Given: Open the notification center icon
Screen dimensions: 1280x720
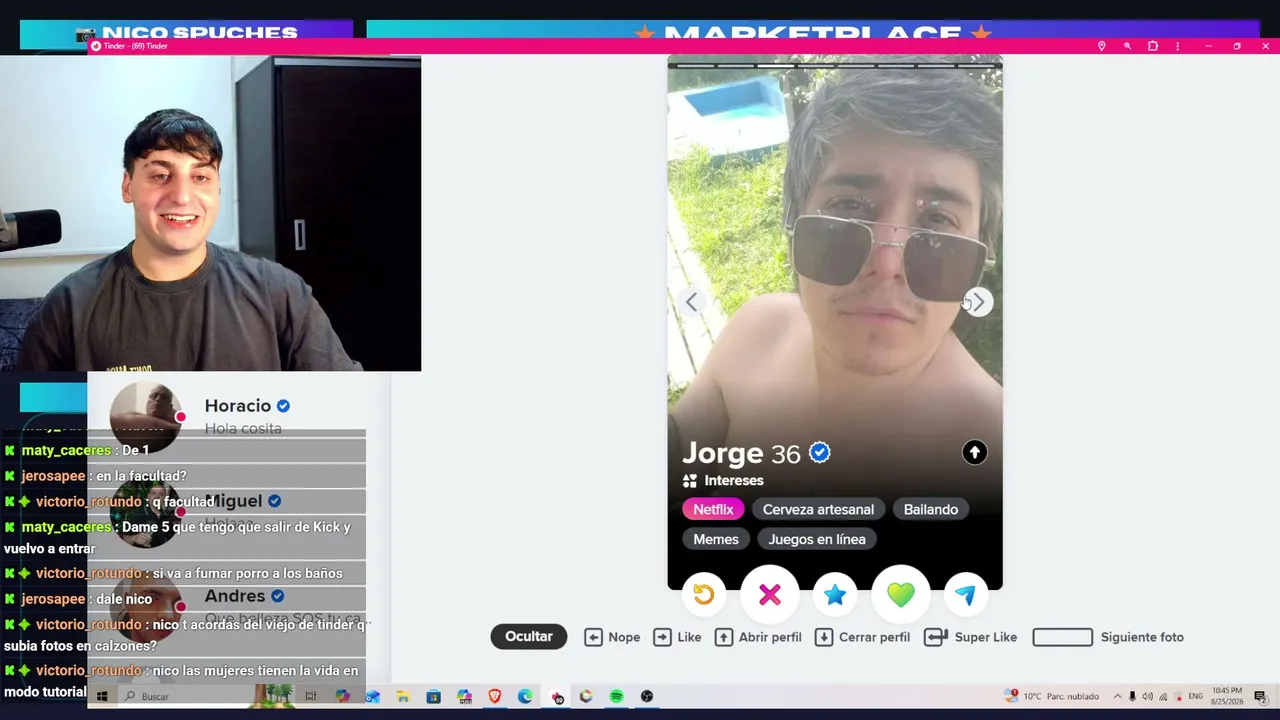Looking at the screenshot, I should pos(1260,696).
